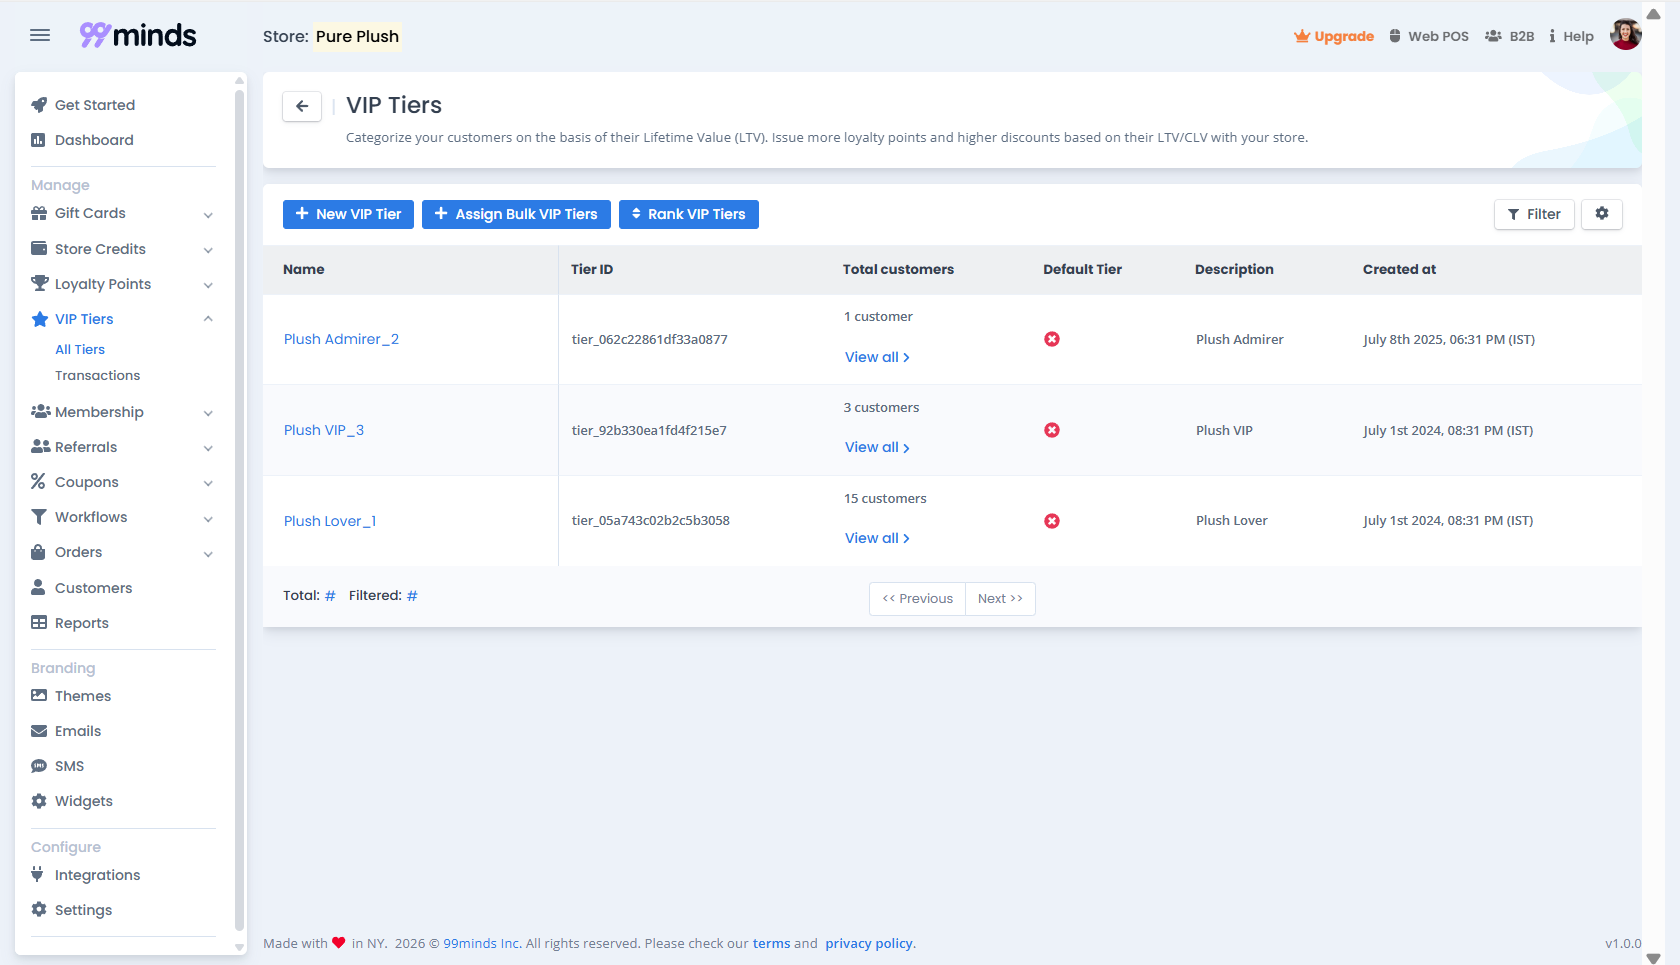Viewport: 1680px width, 965px height.
Task: Click the Themes image icon
Action: [x=39, y=695]
